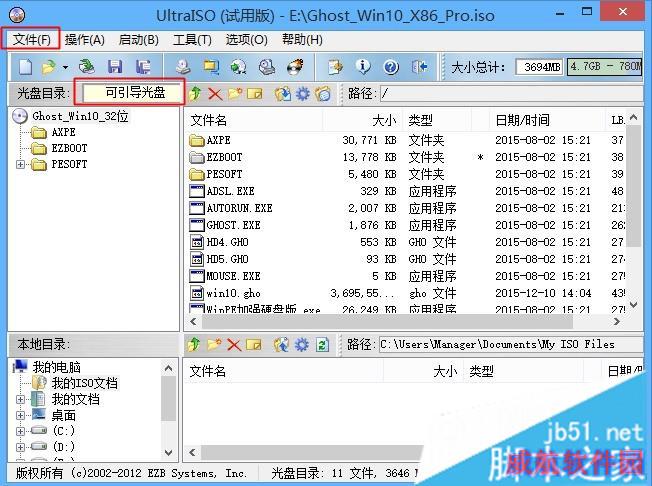Select Ghost_Win10_32位 disc root node
This screenshot has width=652, height=486.
click(80, 116)
